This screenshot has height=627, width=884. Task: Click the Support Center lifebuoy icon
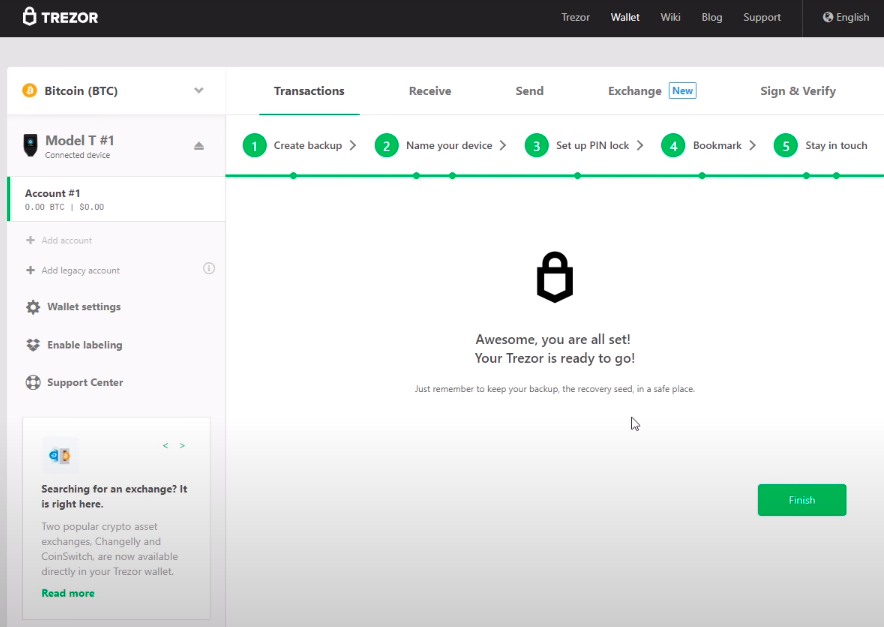(33, 382)
